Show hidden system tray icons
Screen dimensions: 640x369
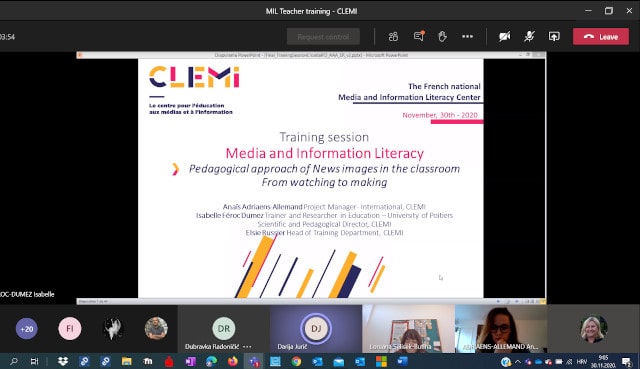click(518, 362)
